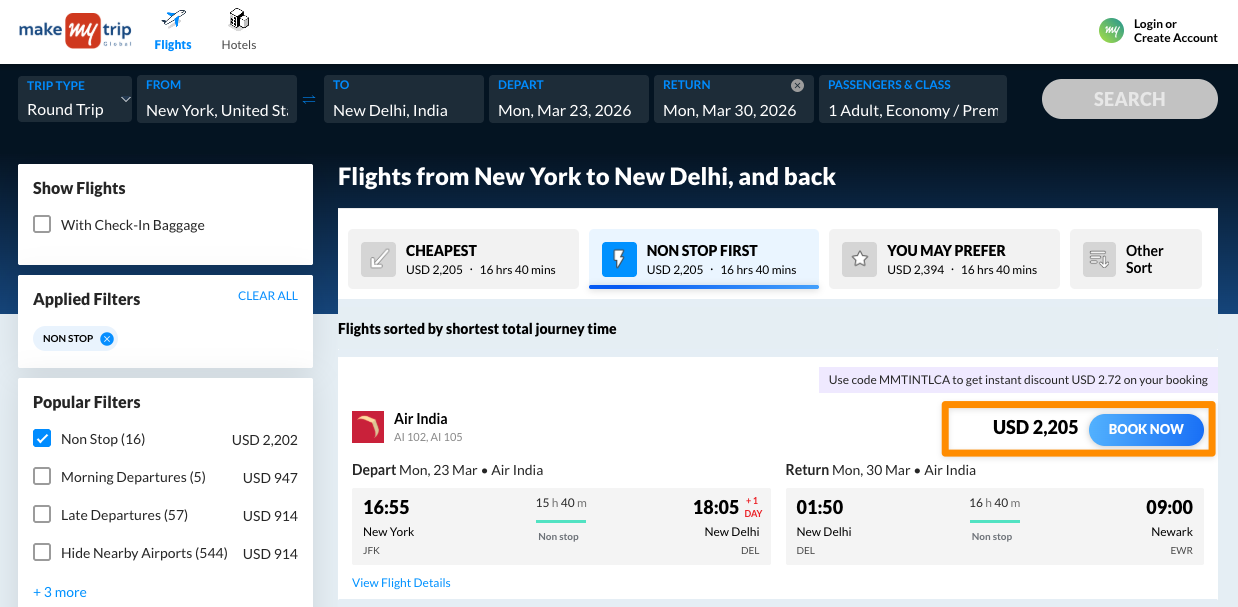Click the swap origin and destination arrows
The image size is (1238, 607).
(x=310, y=99)
